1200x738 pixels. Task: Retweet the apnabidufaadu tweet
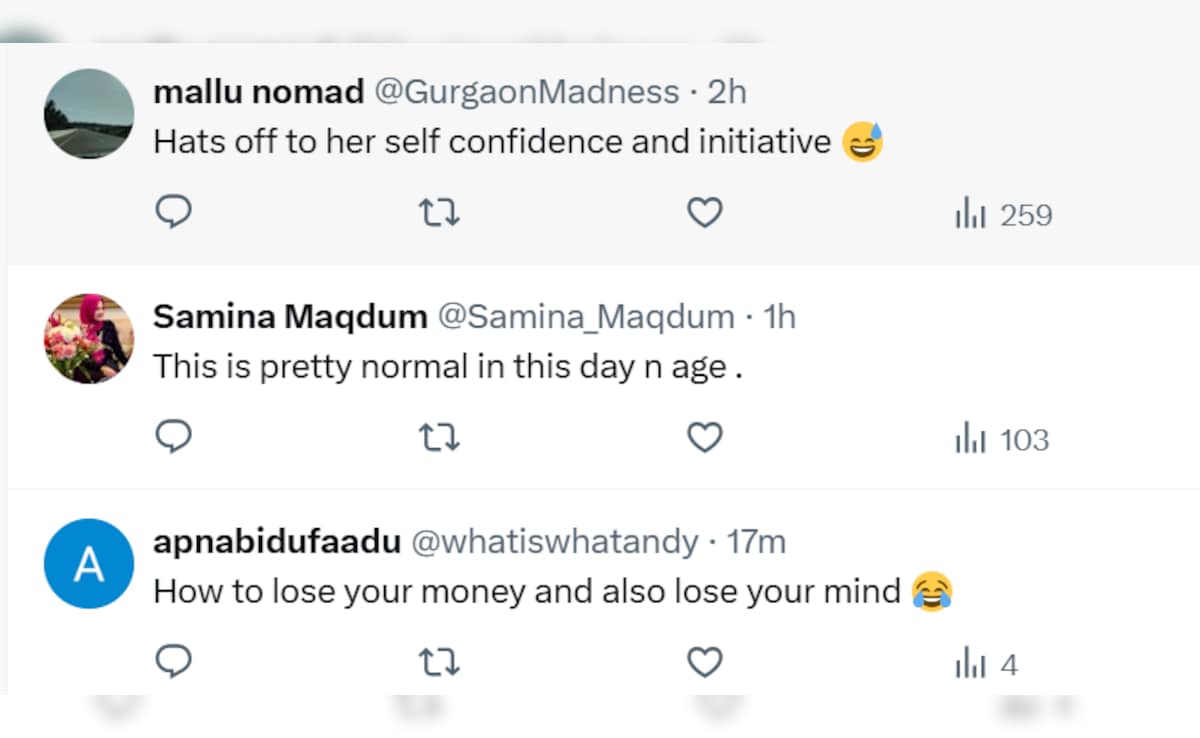tap(438, 662)
